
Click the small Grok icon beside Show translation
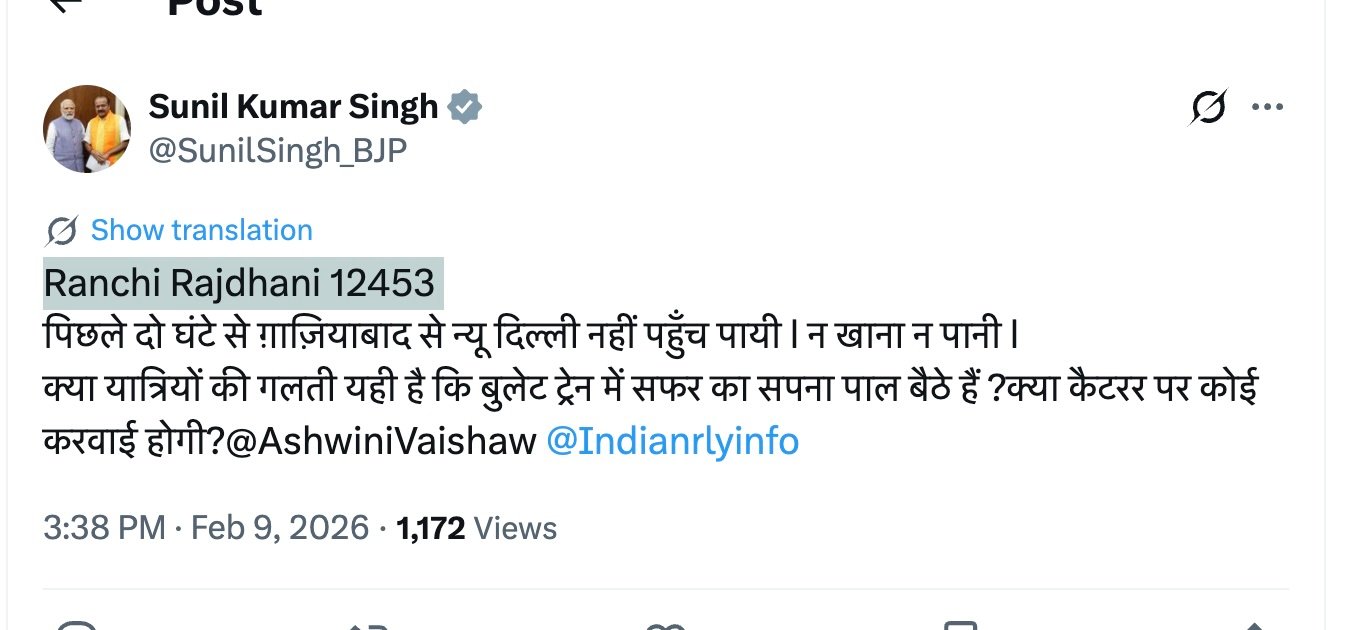[x=60, y=229]
